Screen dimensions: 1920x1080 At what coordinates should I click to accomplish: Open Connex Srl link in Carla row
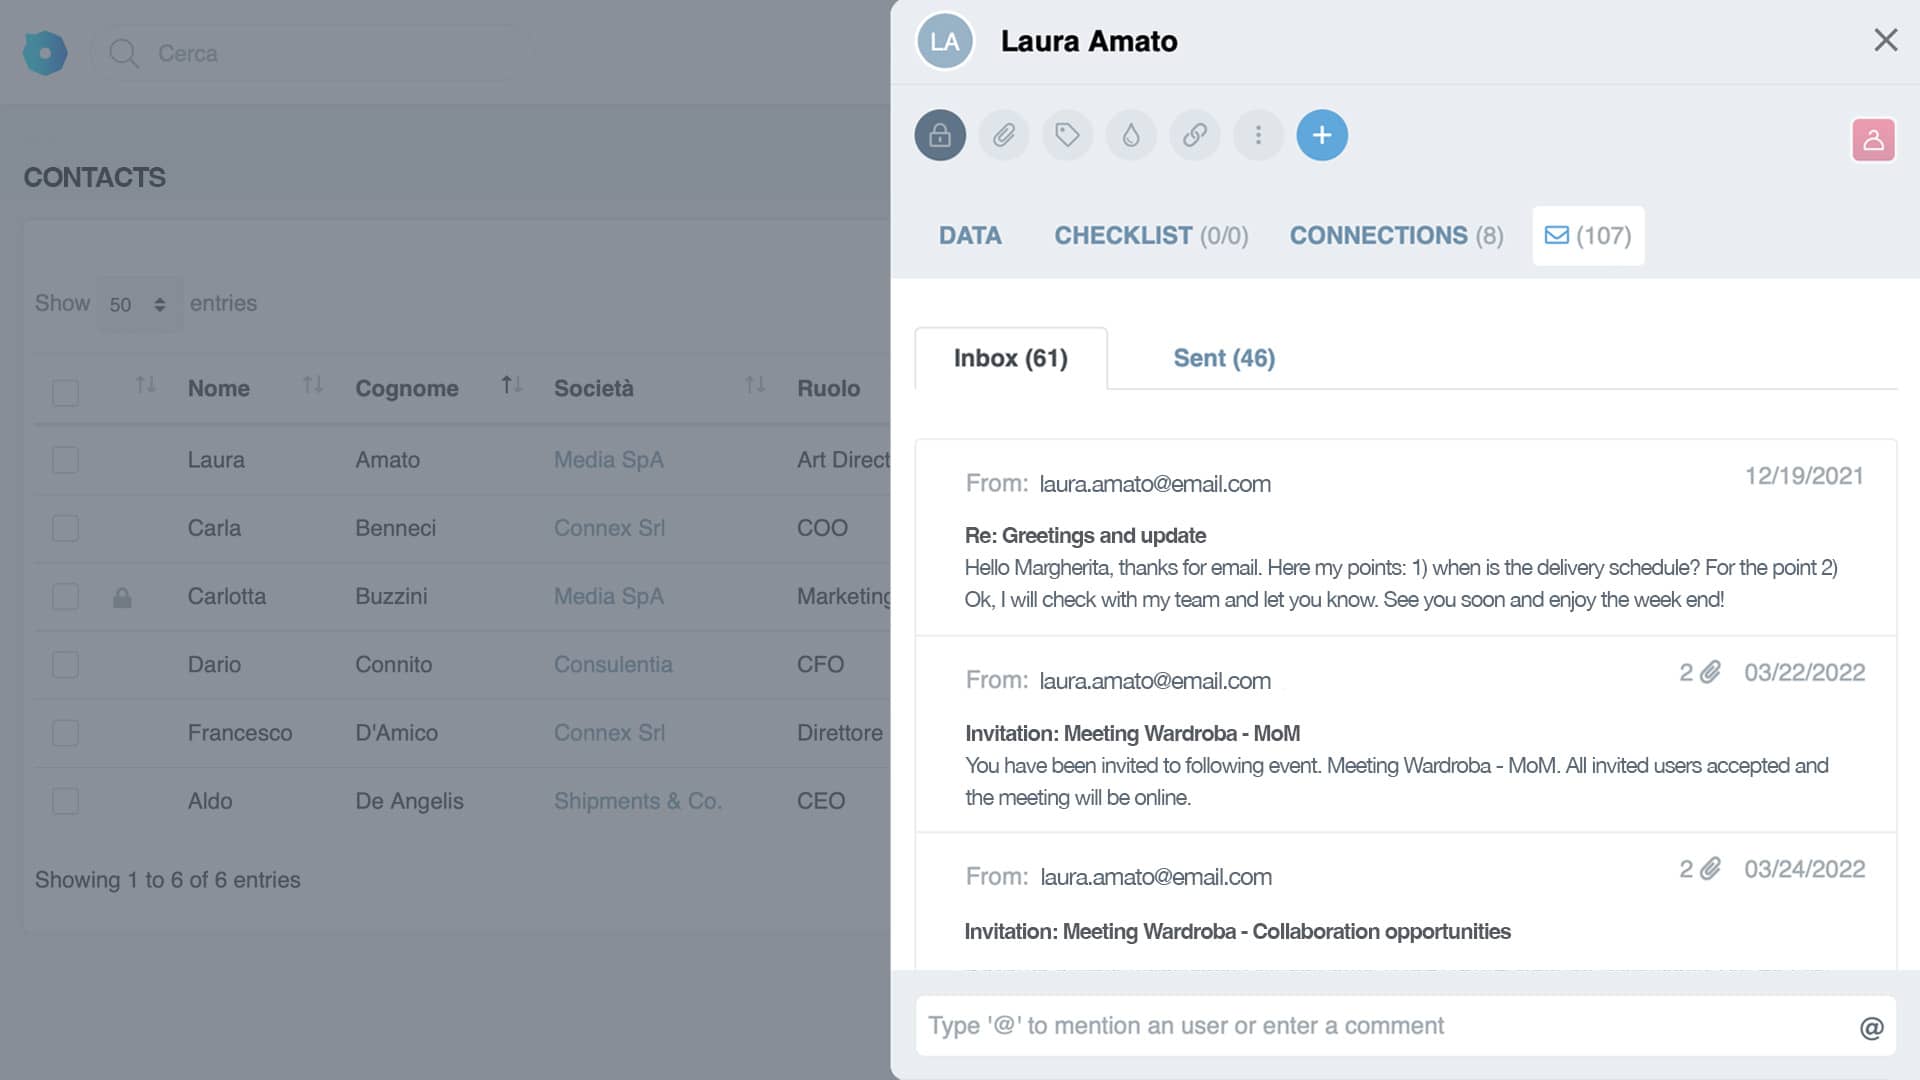609,528
